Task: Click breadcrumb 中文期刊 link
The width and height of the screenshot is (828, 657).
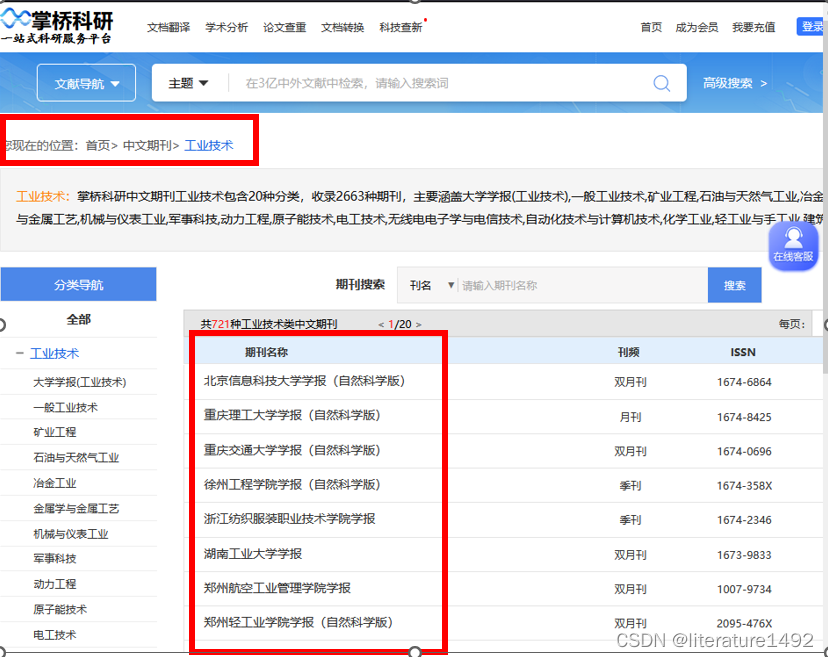Action: [x=147, y=145]
